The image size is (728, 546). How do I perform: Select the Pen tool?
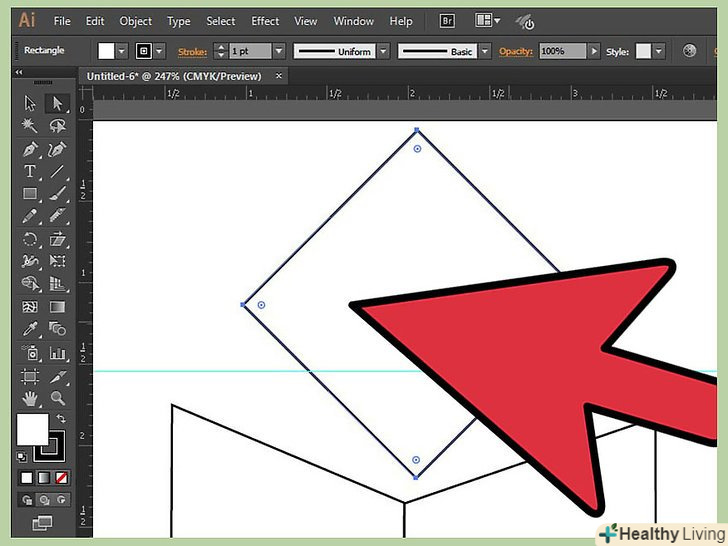coord(31,149)
